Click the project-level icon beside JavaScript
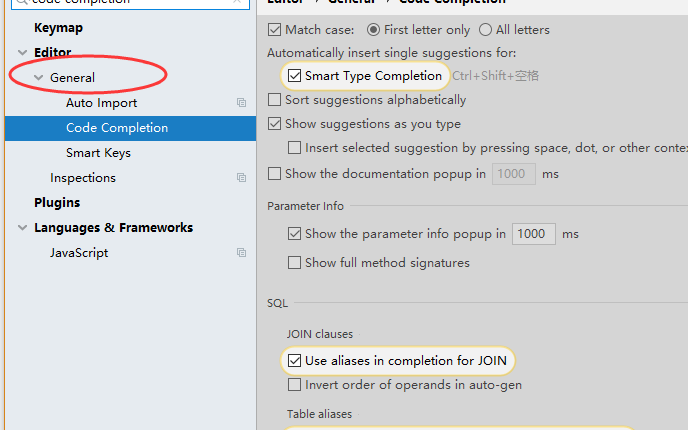688x430 pixels. [x=241, y=253]
